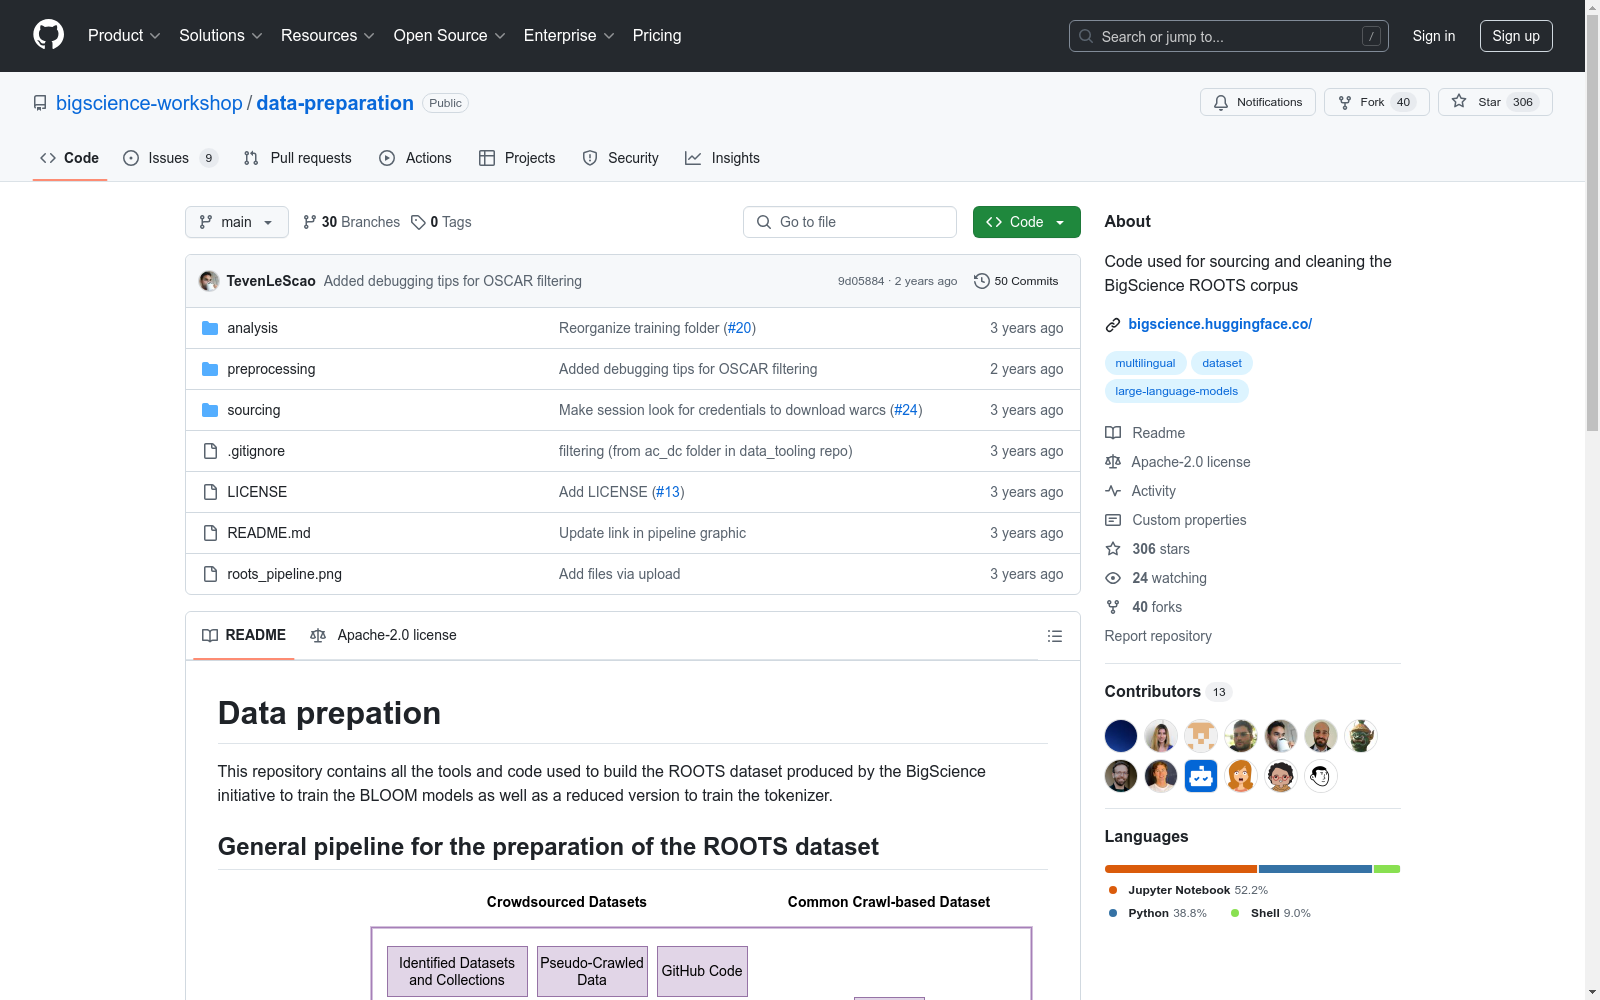Click the Shell green language bar segment

pos(1387,869)
